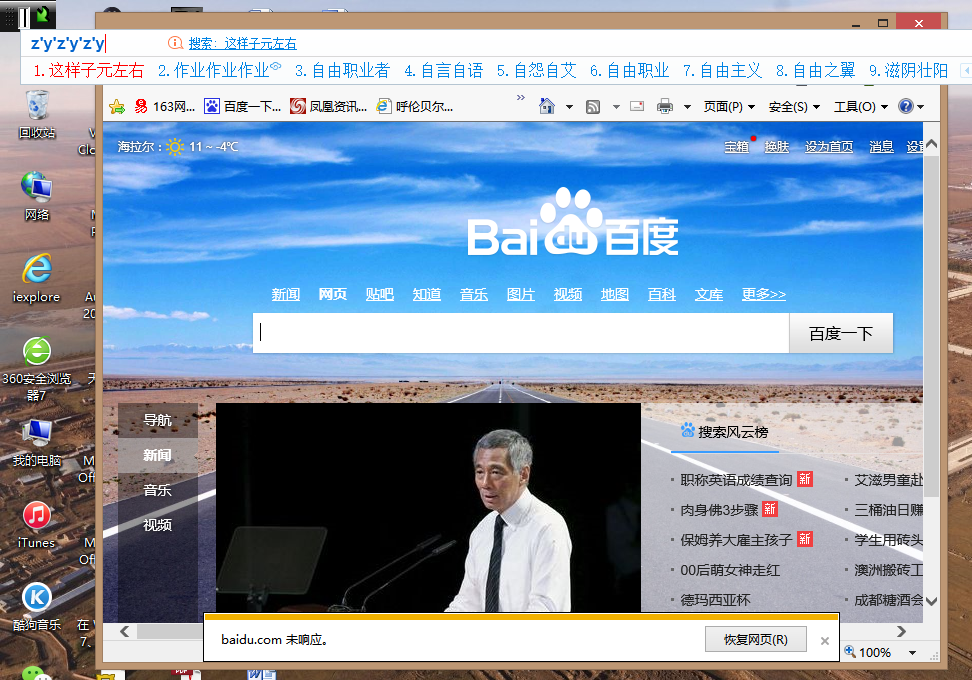Open the help menu dropdown arrow

[921, 107]
